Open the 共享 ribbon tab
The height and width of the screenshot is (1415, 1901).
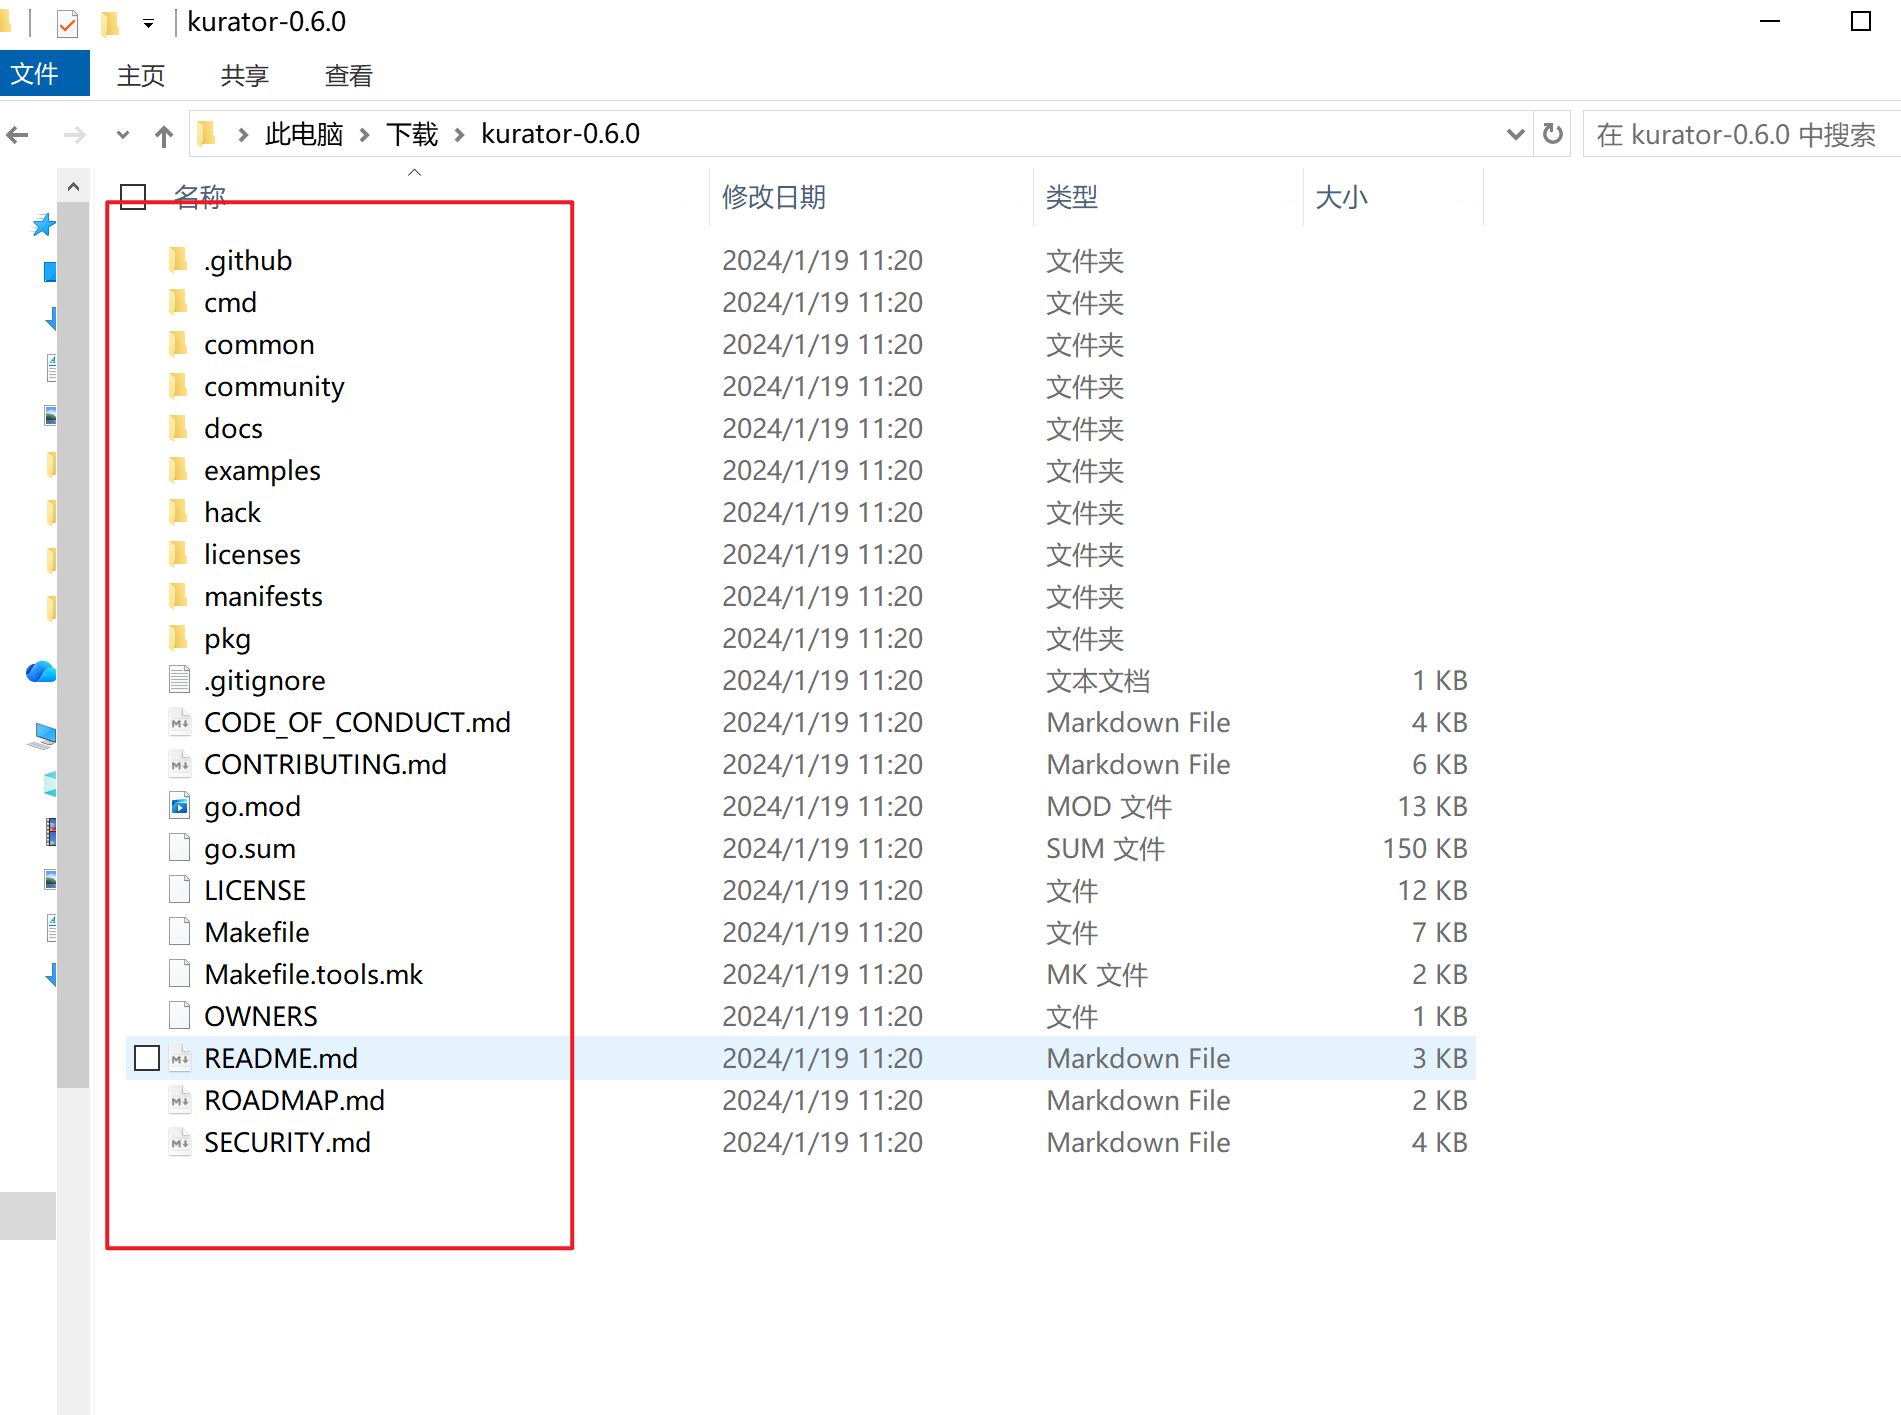point(244,75)
